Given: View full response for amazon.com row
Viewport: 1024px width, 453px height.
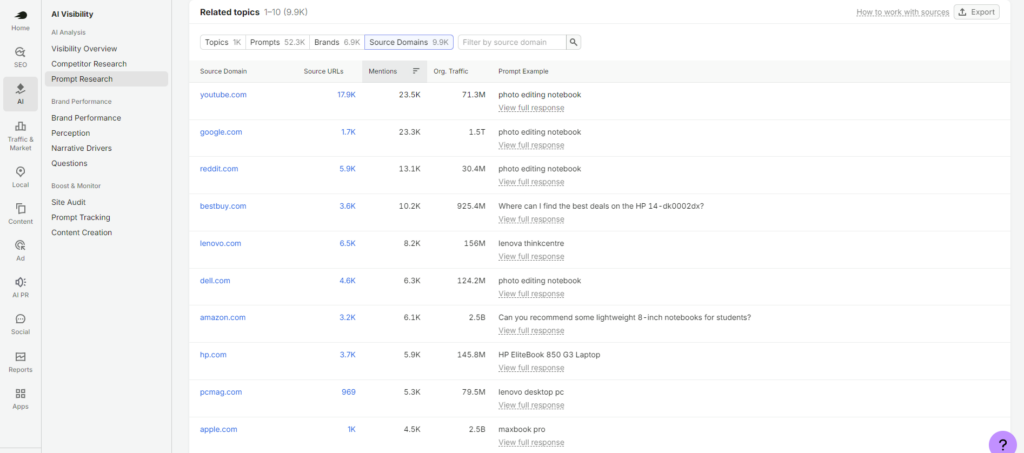Looking at the screenshot, I should point(531,330).
